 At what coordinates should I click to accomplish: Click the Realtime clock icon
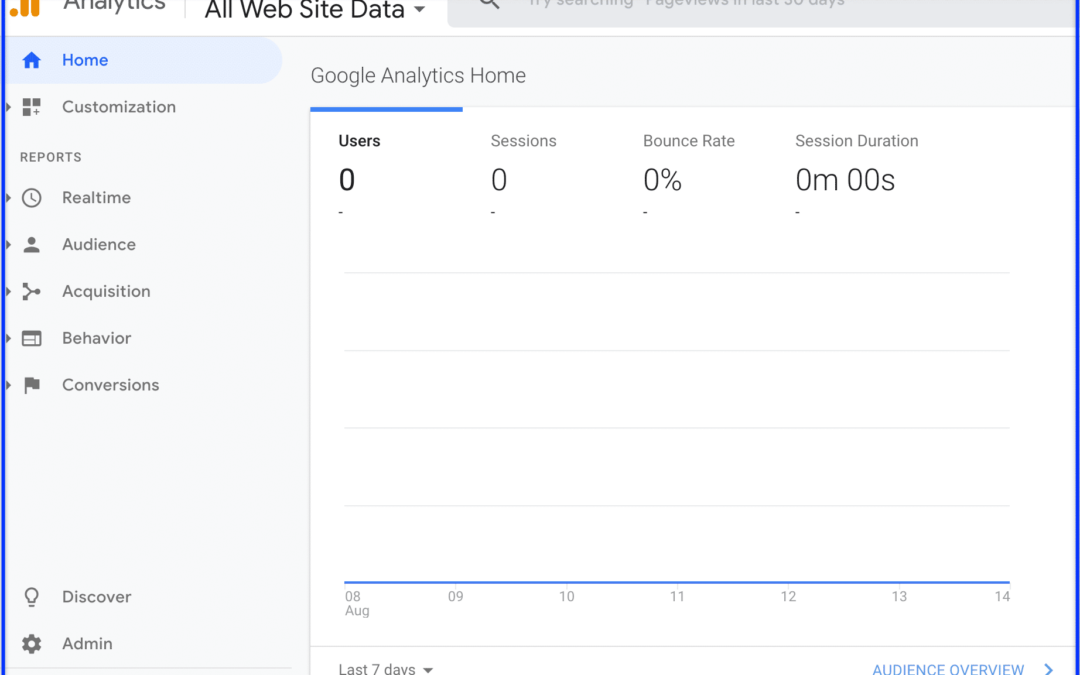tap(32, 198)
